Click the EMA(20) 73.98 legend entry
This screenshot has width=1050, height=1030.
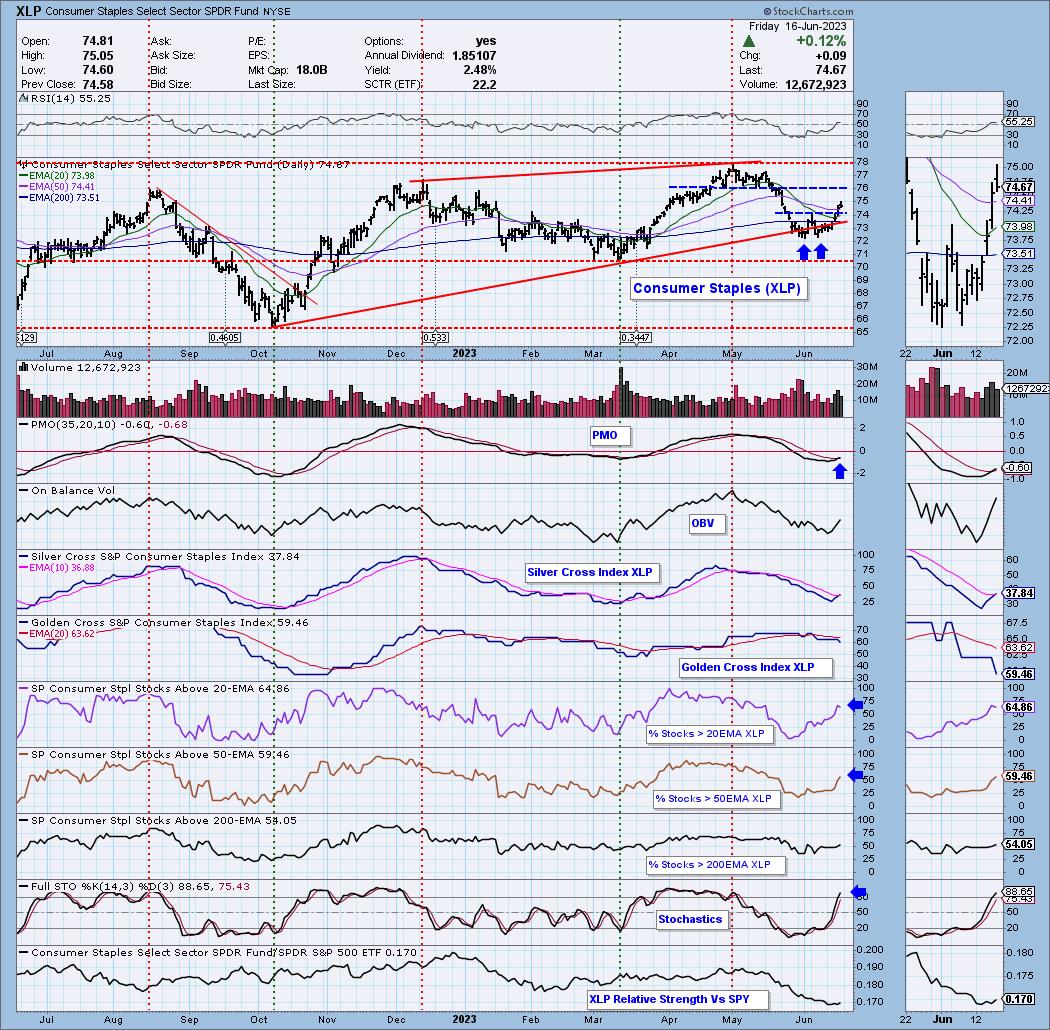pos(56,175)
